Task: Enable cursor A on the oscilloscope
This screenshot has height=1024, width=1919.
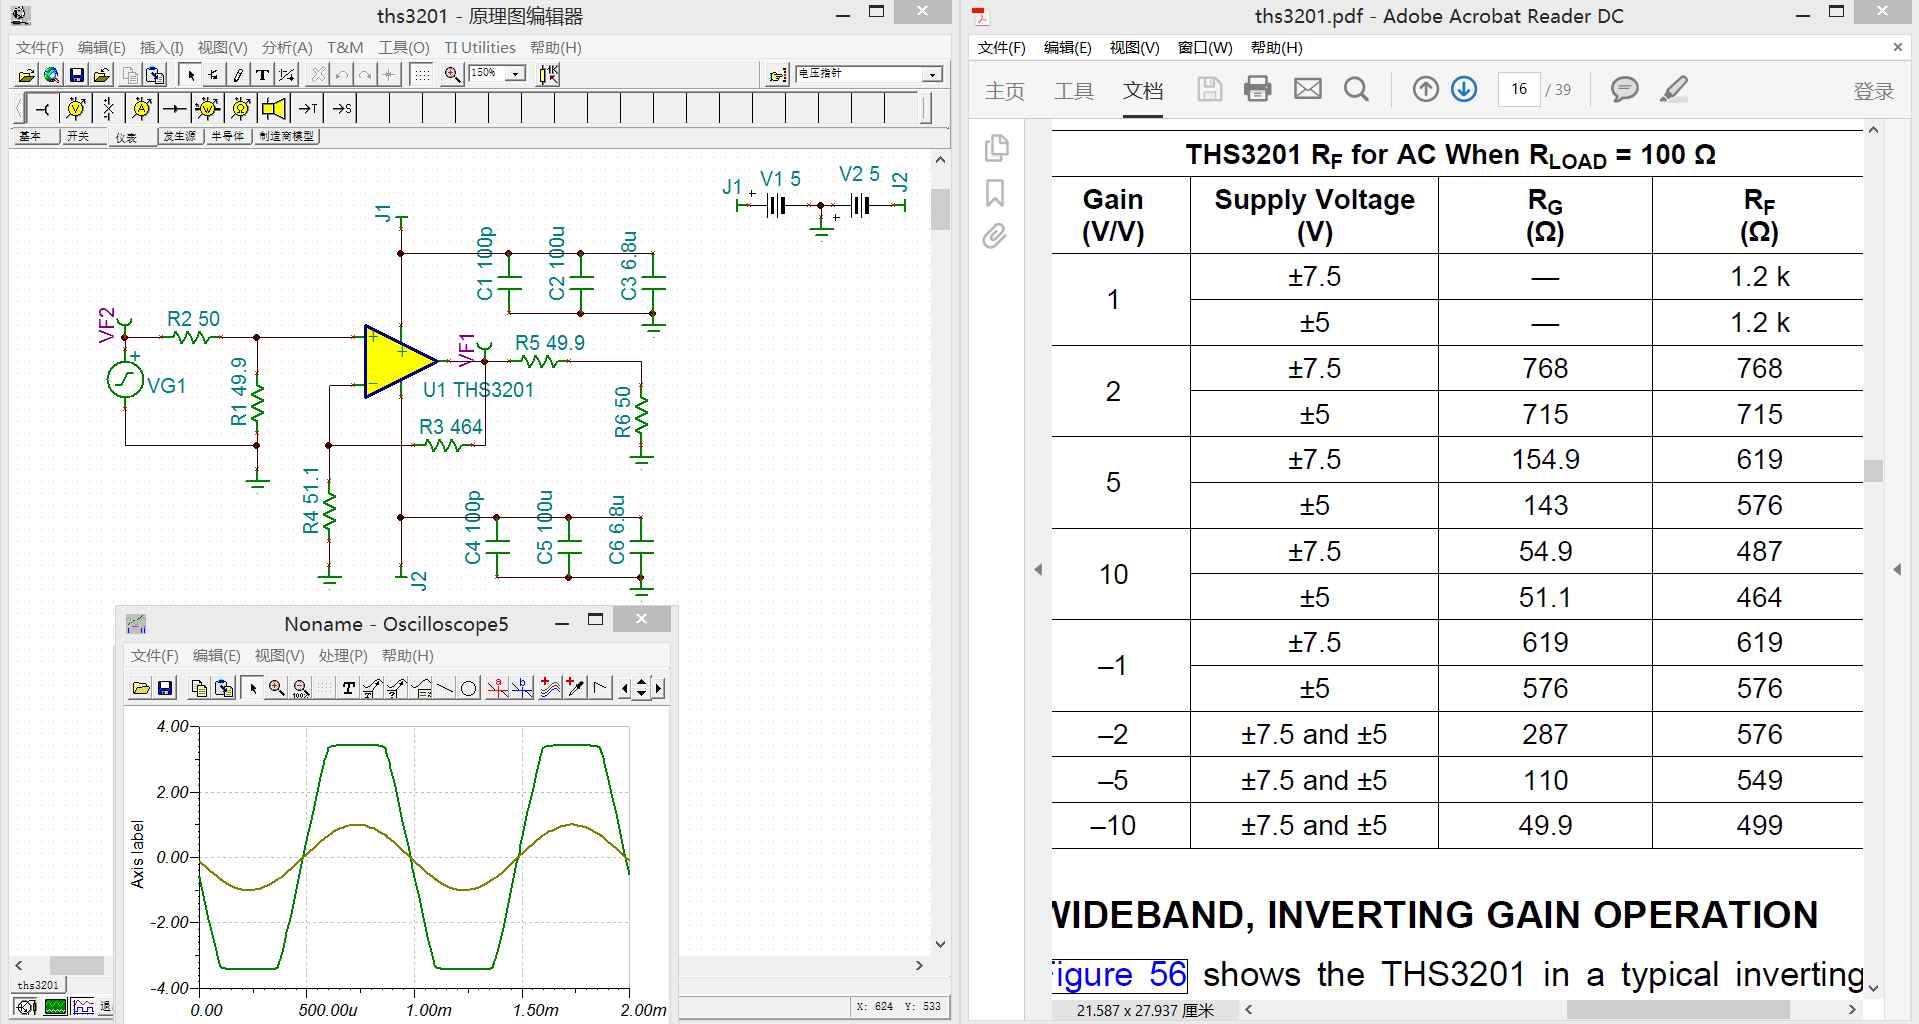Action: tap(497, 688)
